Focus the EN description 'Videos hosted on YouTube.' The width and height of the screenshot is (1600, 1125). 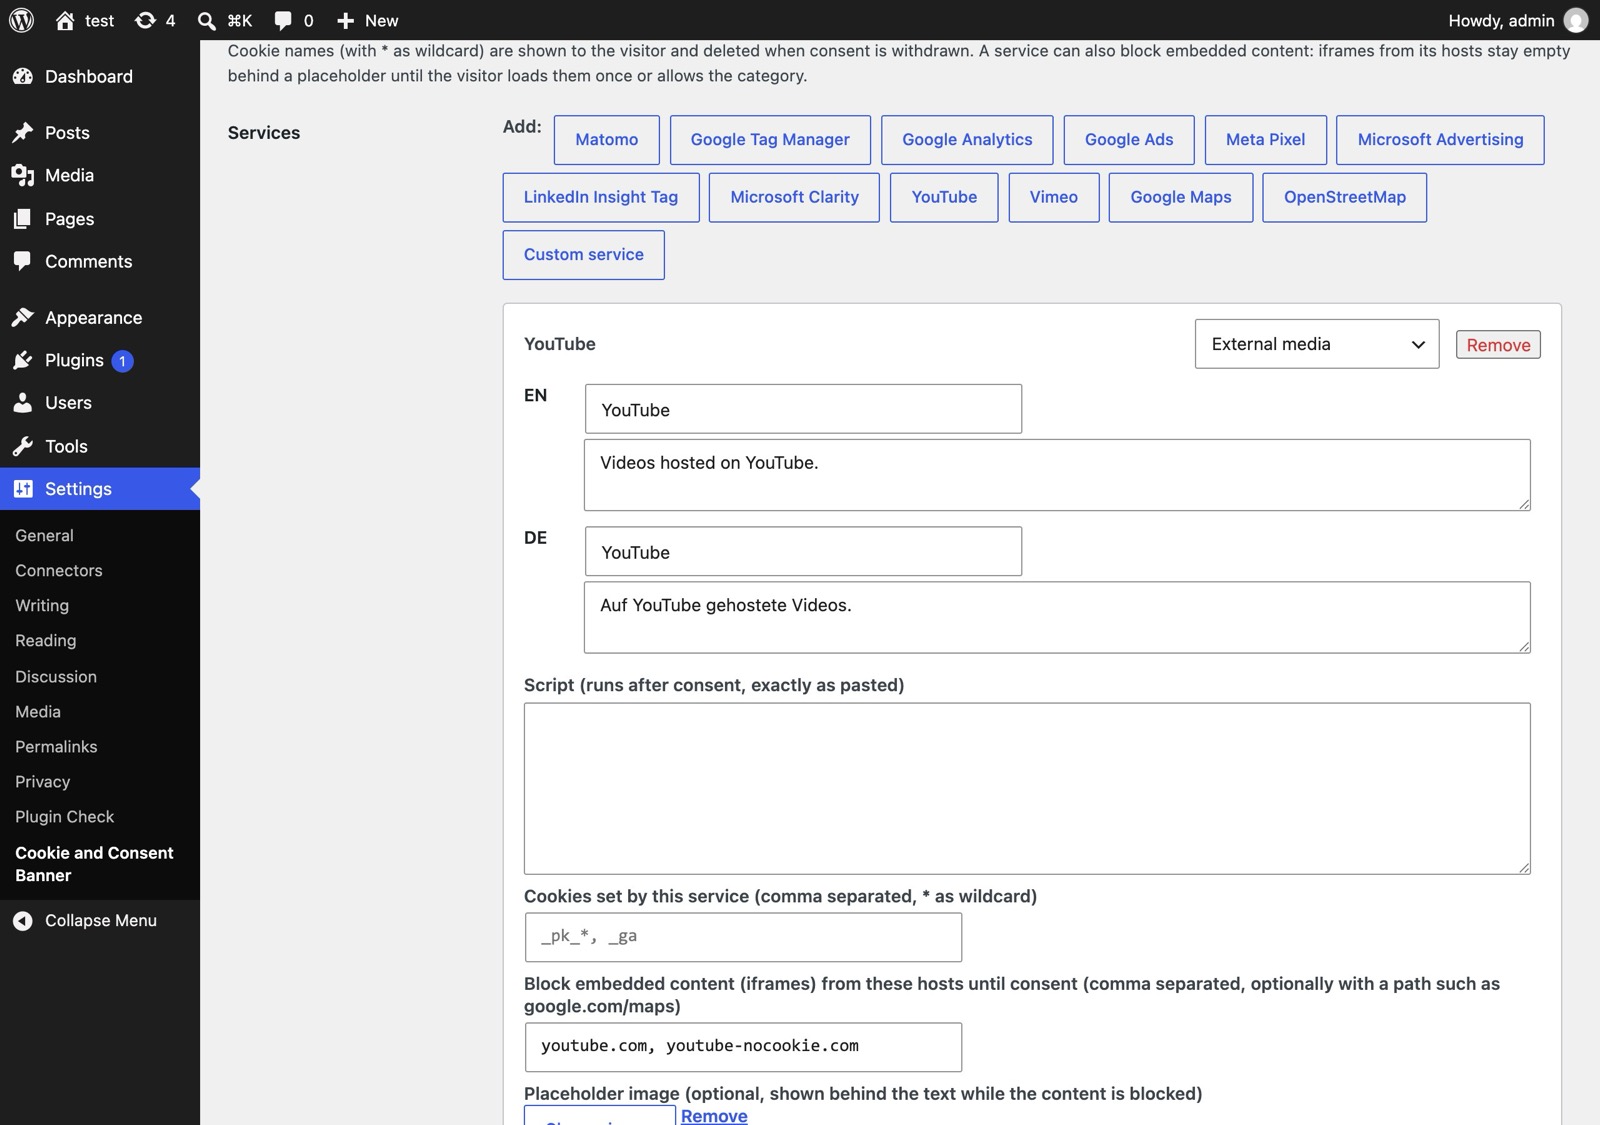[x=1057, y=475]
